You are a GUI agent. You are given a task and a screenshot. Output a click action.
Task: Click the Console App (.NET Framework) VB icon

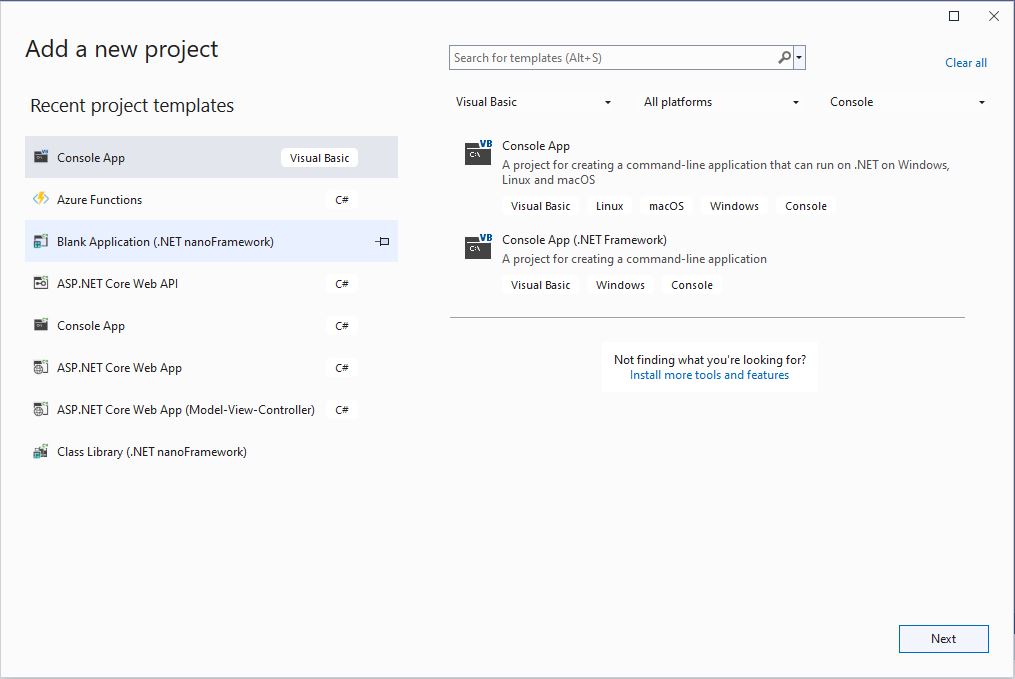click(478, 247)
